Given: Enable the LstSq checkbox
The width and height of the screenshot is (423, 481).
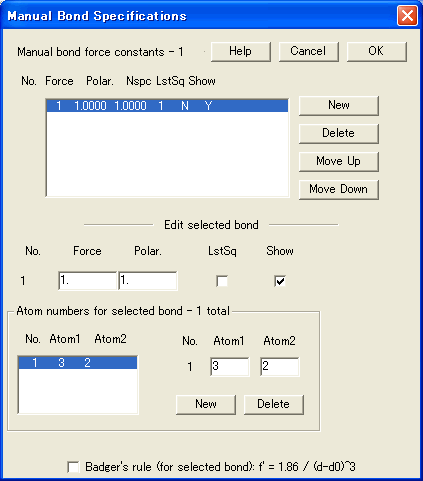Looking at the screenshot, I should coord(222,281).
